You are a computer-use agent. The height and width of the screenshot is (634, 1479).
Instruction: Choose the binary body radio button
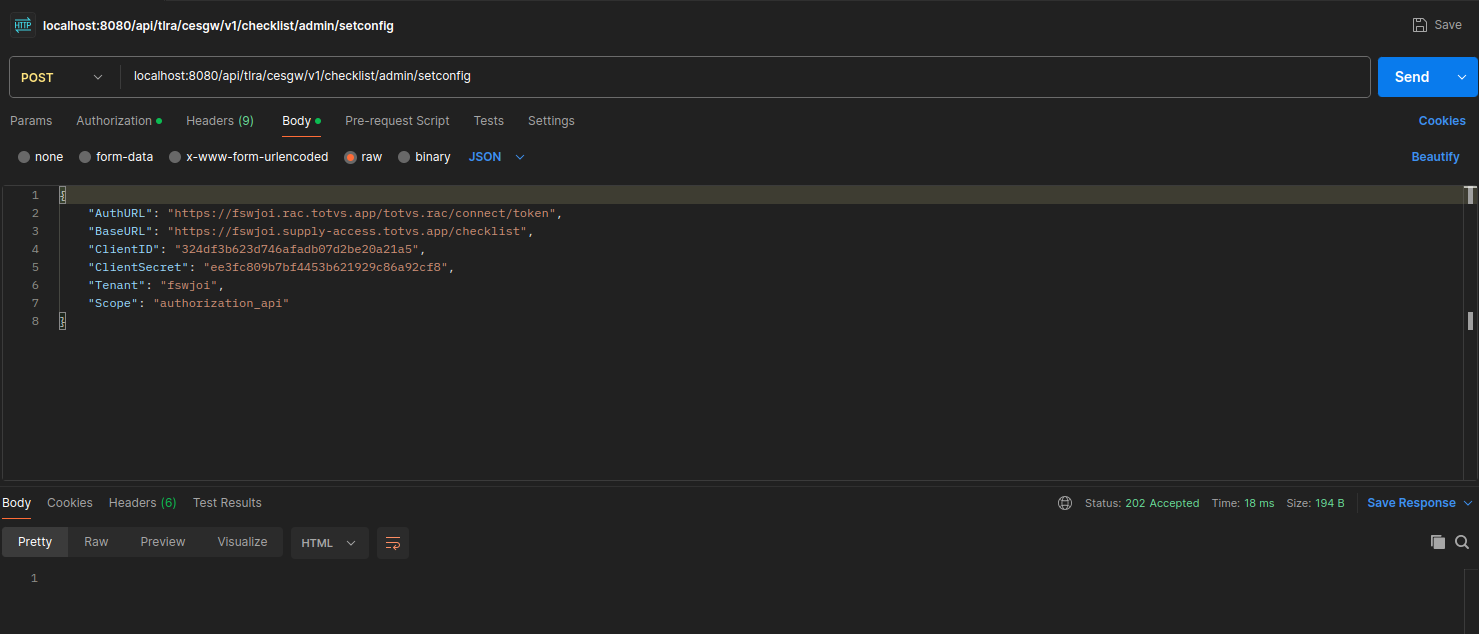pyautogui.click(x=404, y=157)
